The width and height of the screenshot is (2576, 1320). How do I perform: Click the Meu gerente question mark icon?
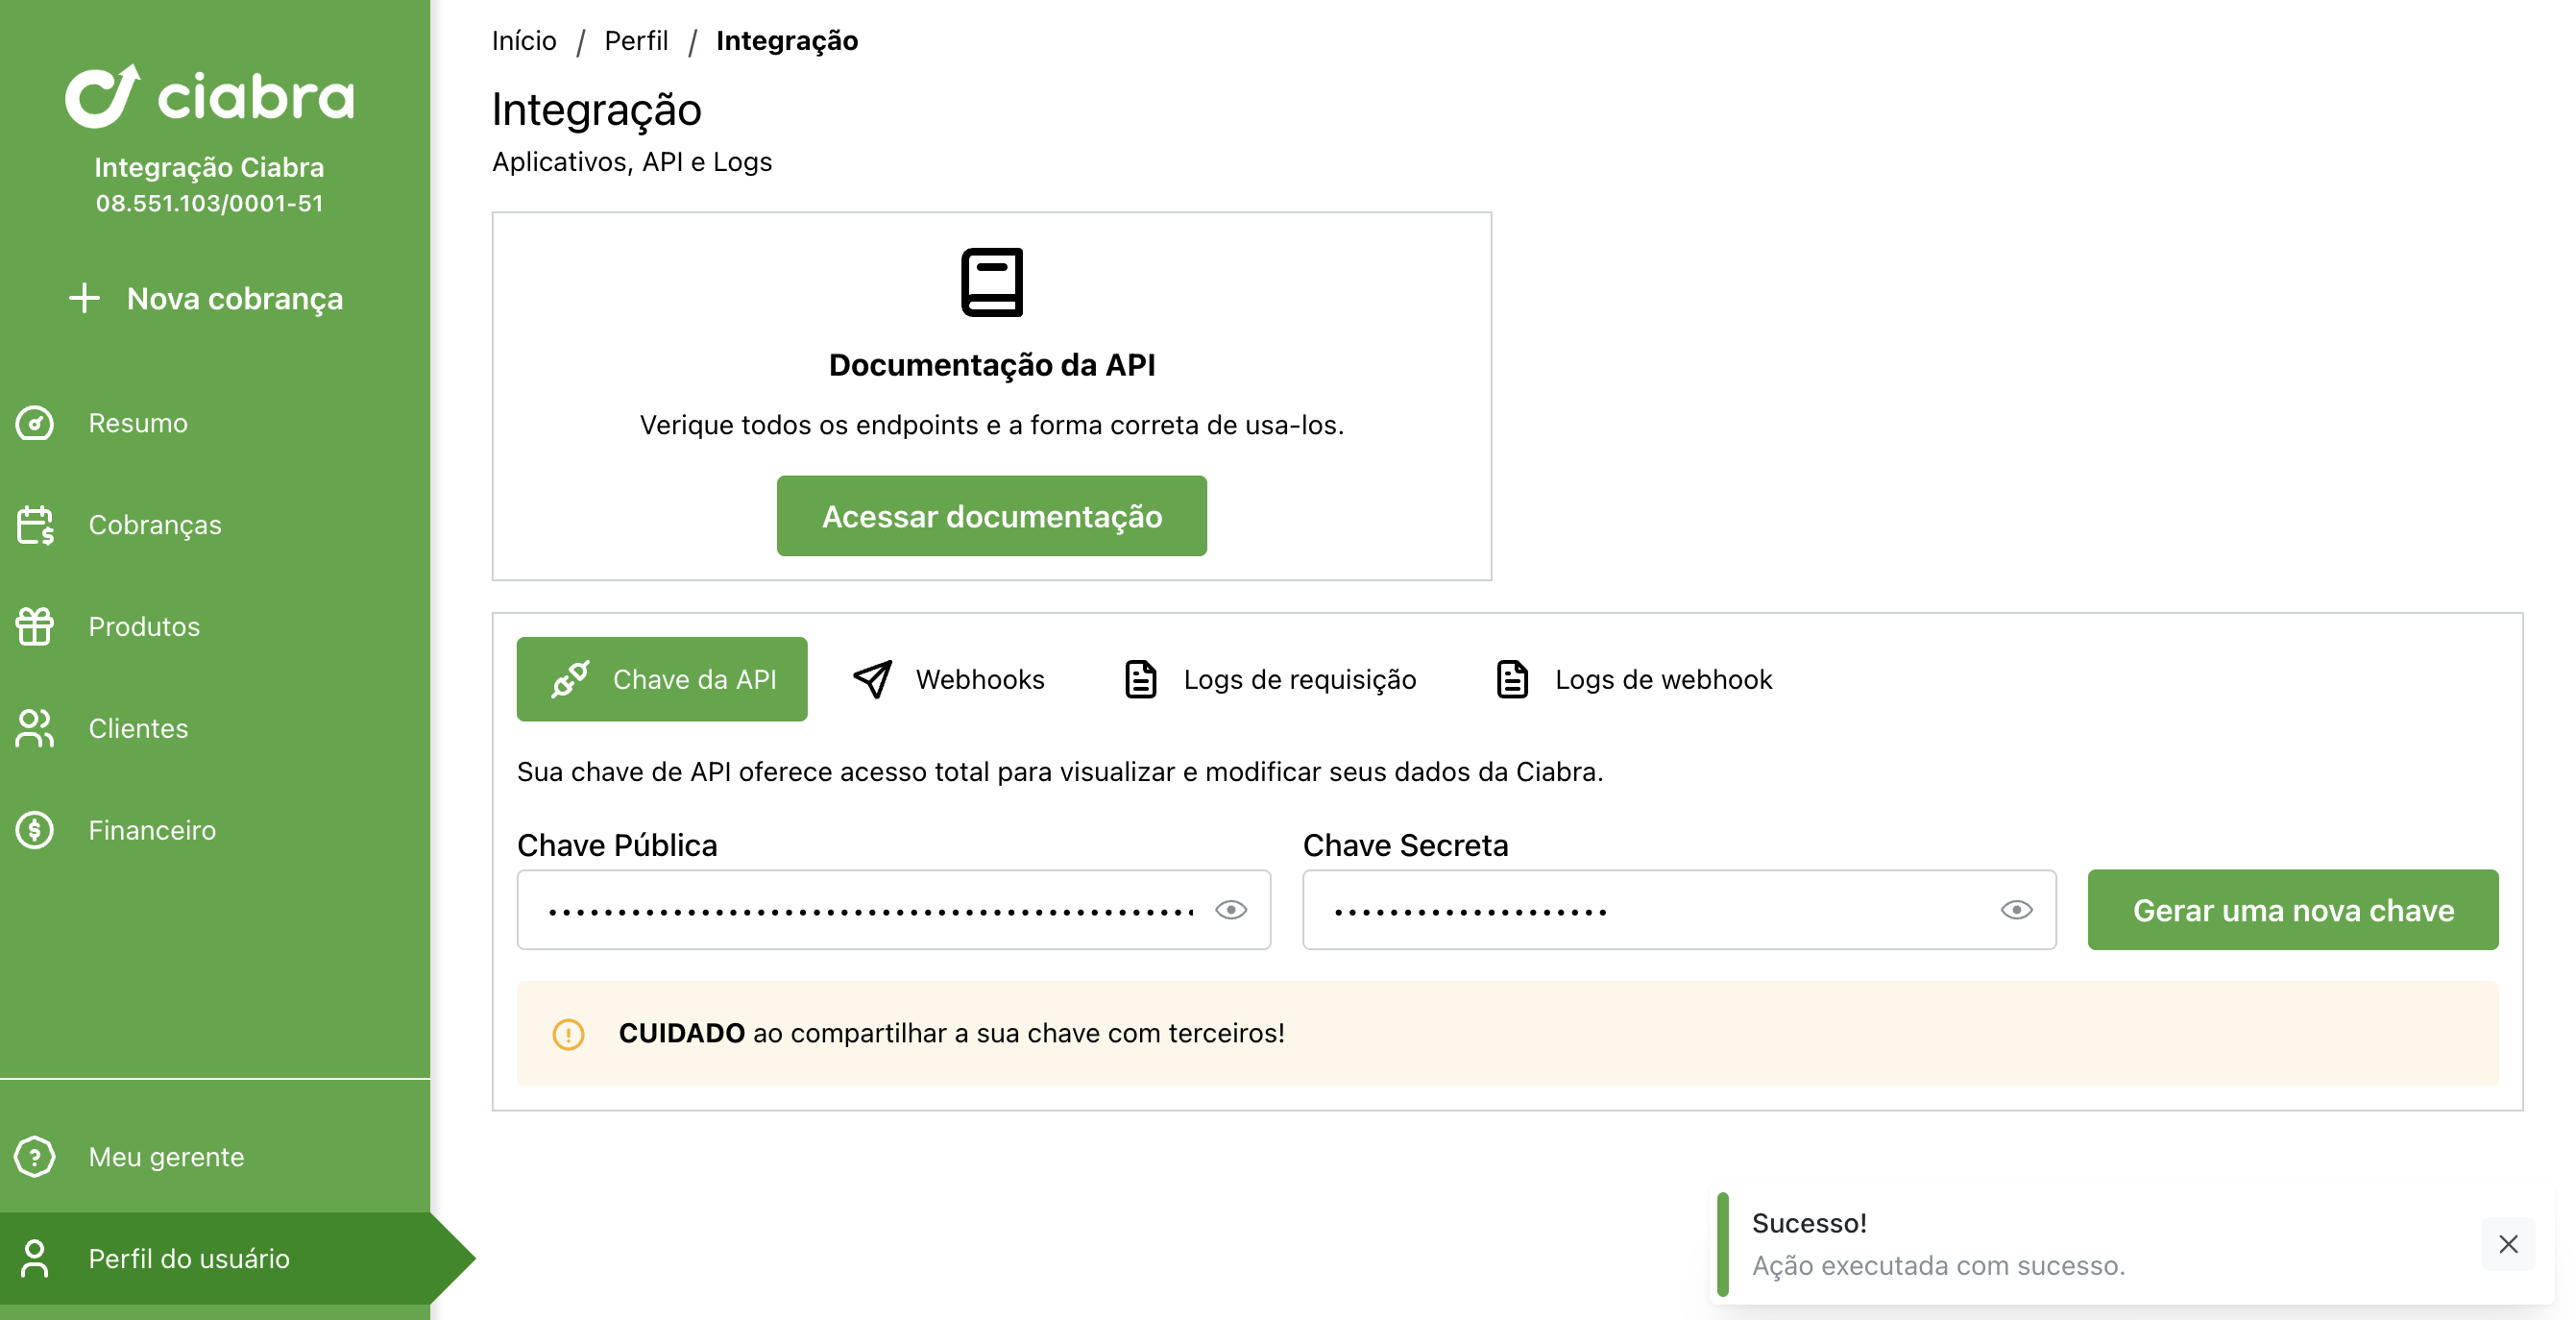35,1157
